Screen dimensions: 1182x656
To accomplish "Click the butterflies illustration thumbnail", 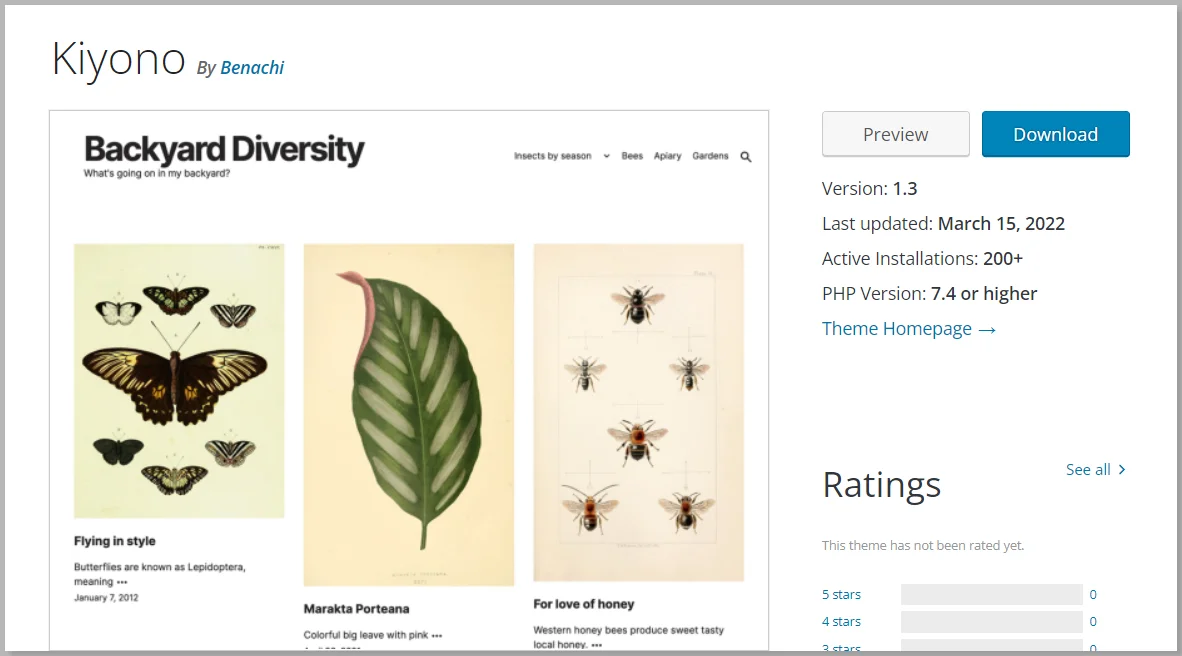I will pos(179,381).
